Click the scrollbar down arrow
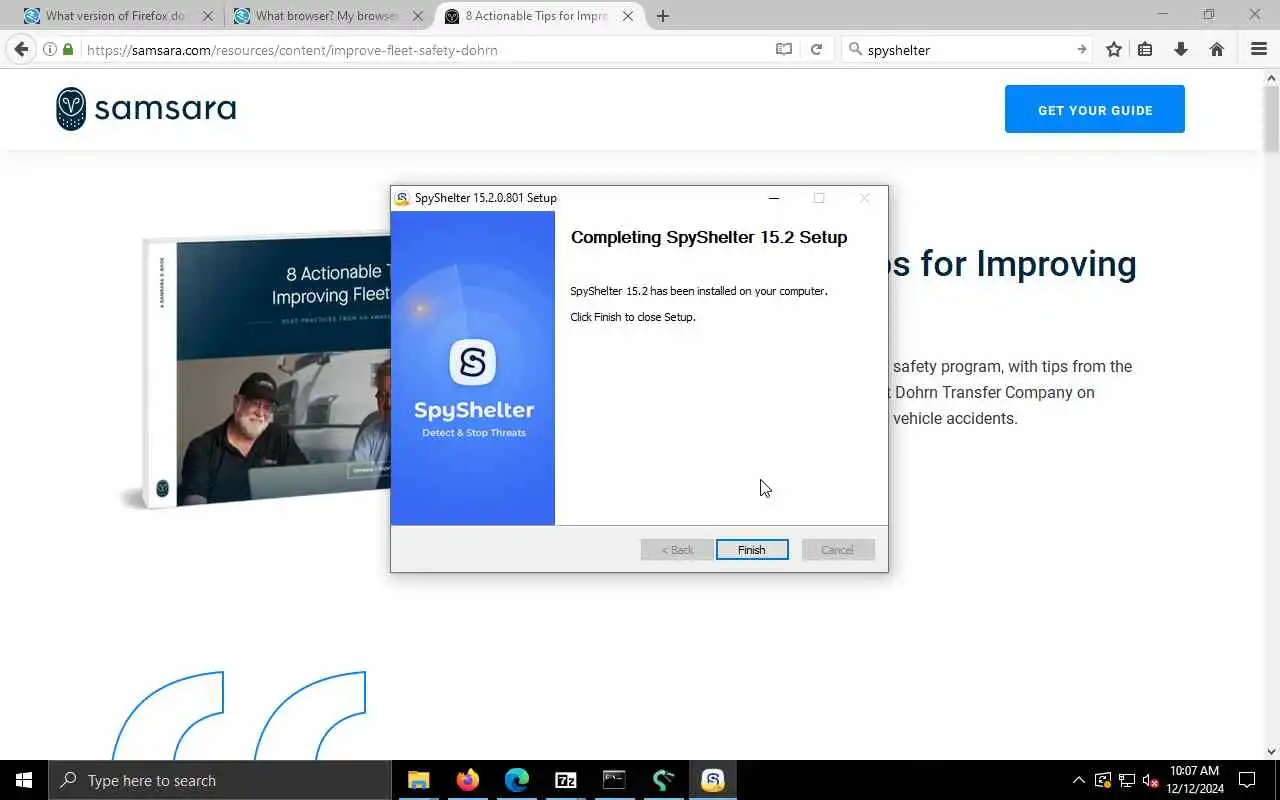 [x=1271, y=751]
